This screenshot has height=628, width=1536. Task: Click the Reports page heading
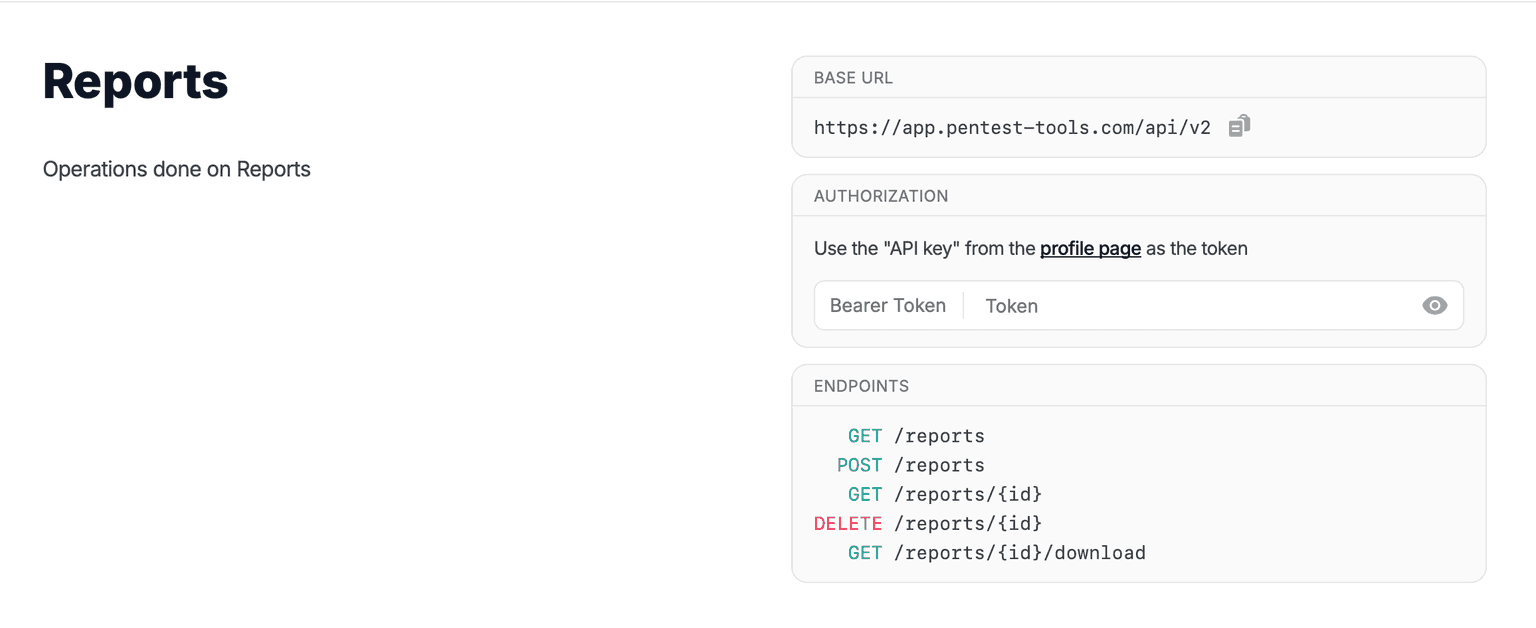[x=136, y=81]
